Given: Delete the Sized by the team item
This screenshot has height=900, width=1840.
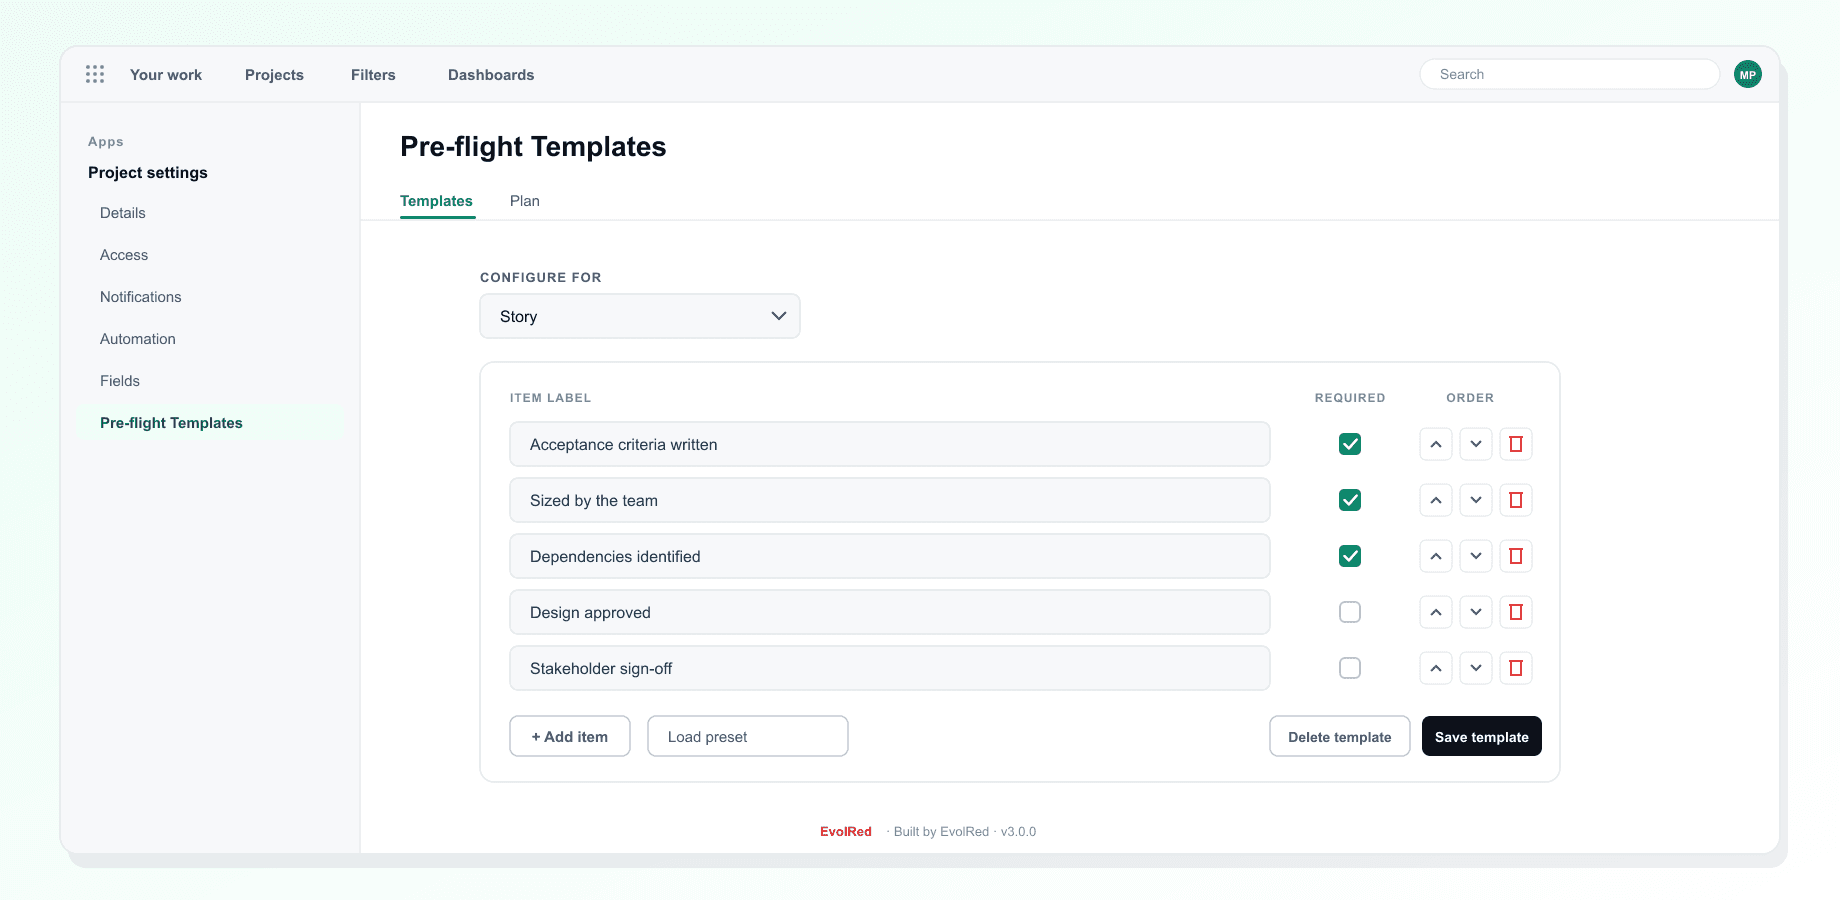Looking at the screenshot, I should point(1516,500).
